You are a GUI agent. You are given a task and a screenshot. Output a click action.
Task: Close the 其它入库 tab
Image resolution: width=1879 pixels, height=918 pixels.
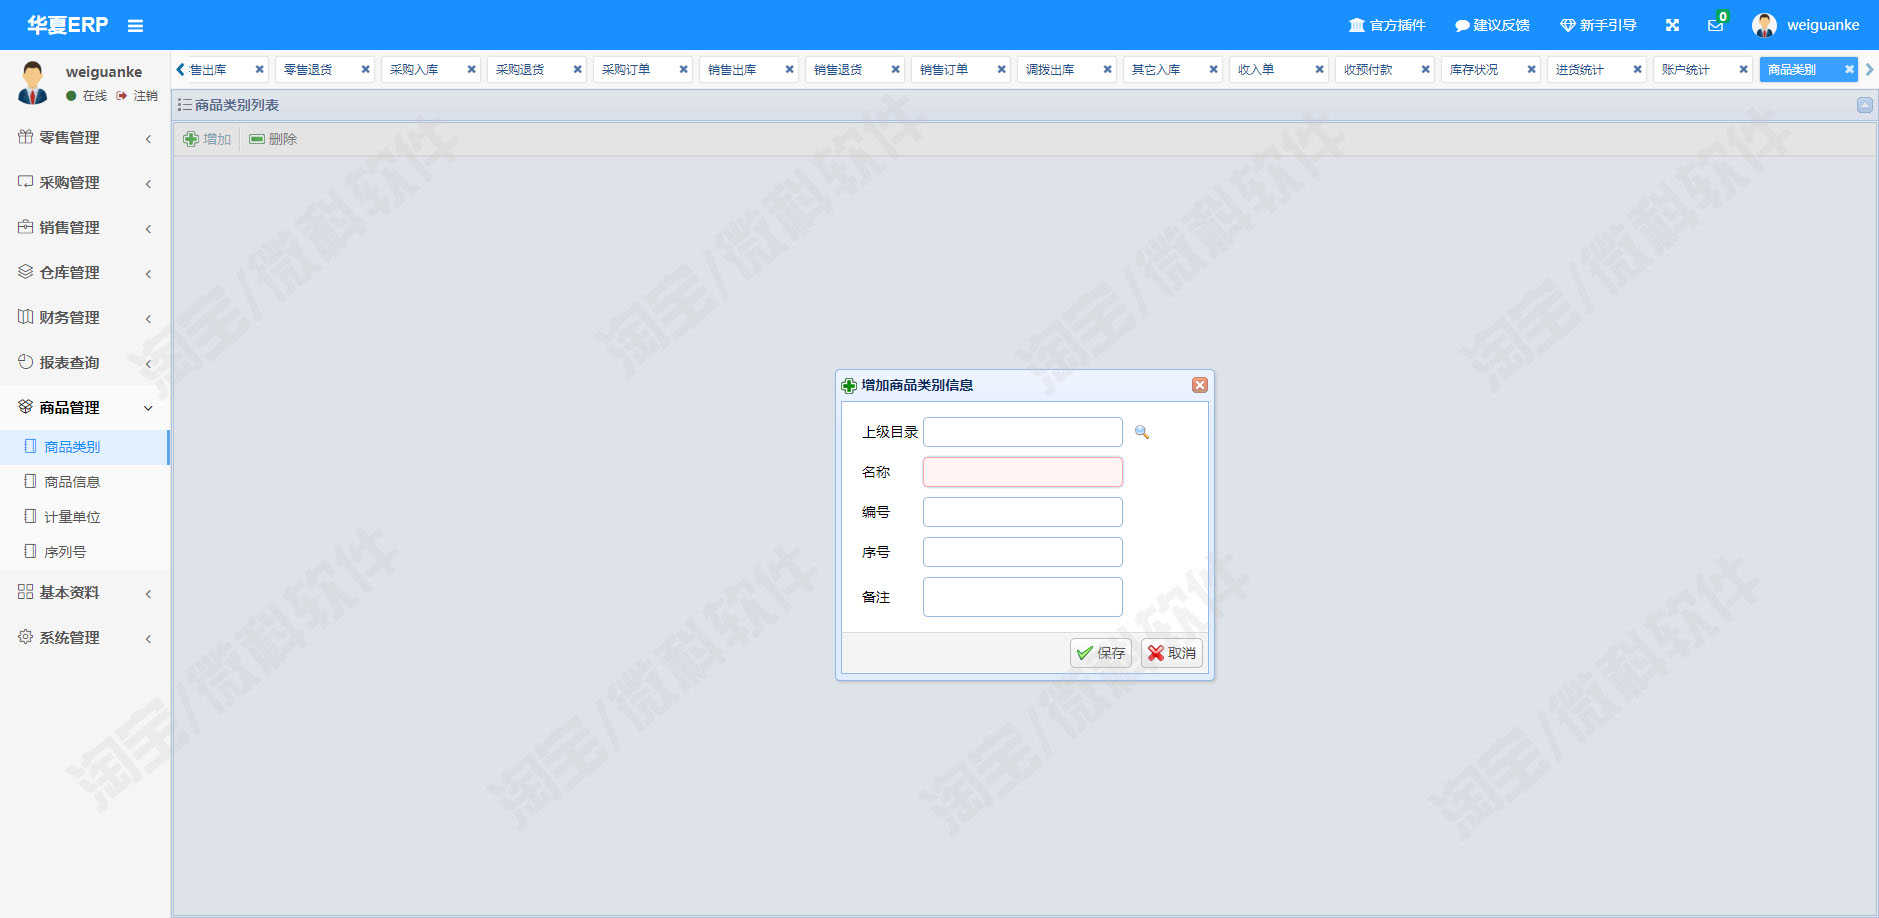coord(1213,70)
